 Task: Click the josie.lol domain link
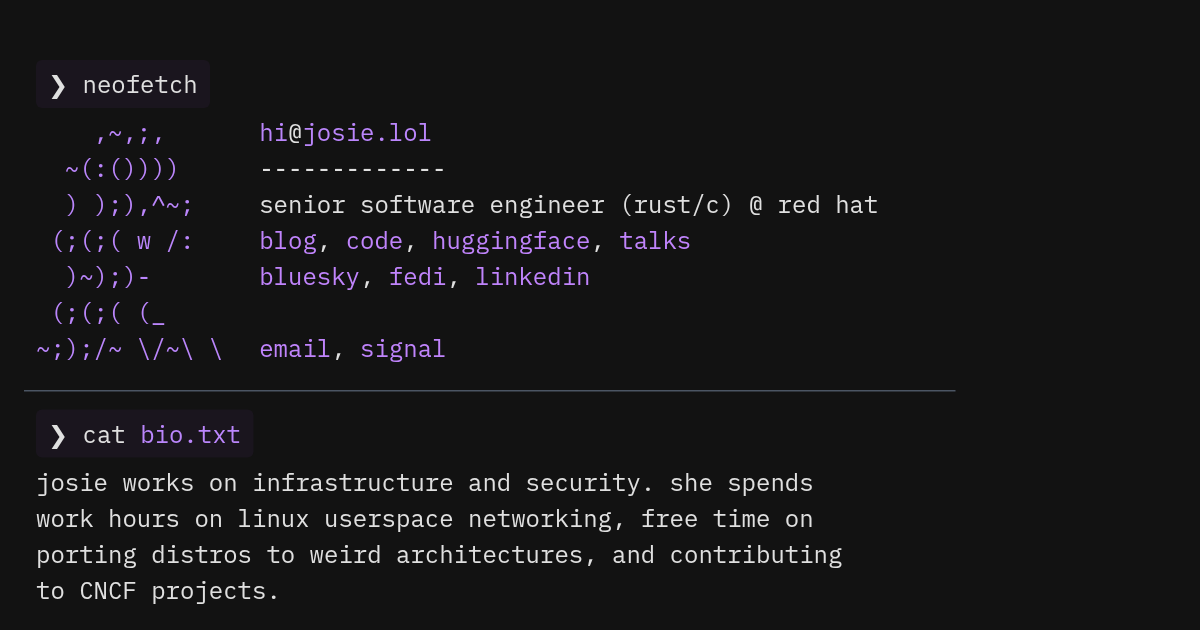point(367,134)
